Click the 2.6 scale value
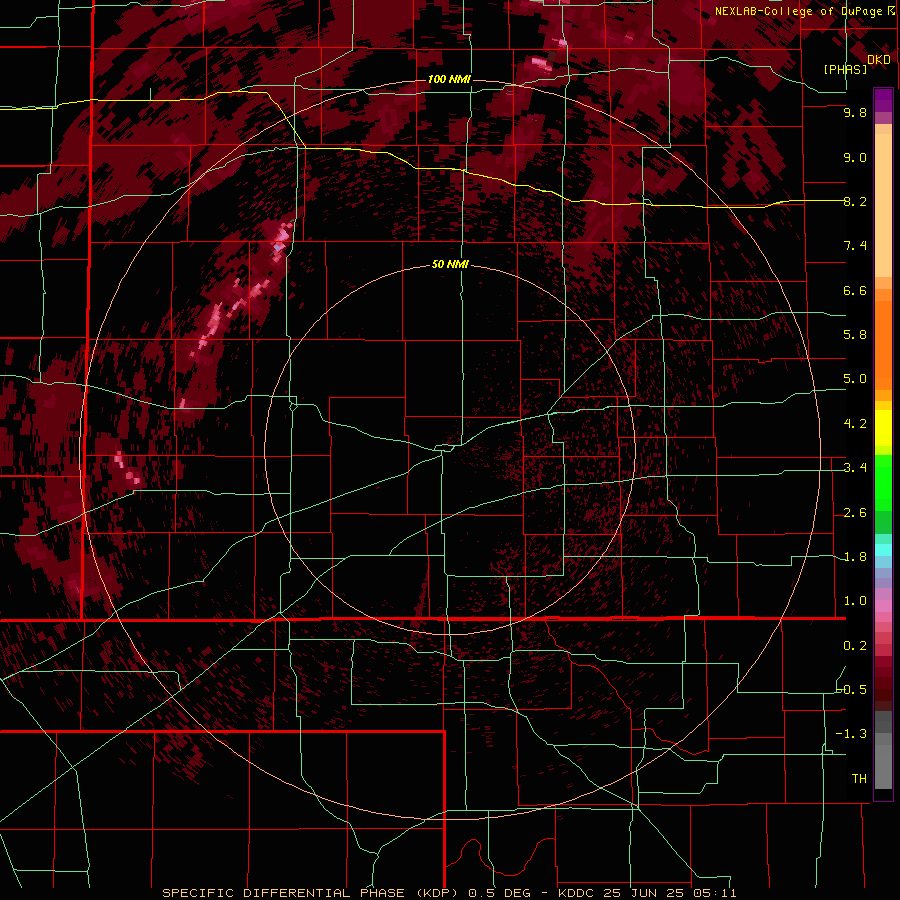 click(x=855, y=513)
